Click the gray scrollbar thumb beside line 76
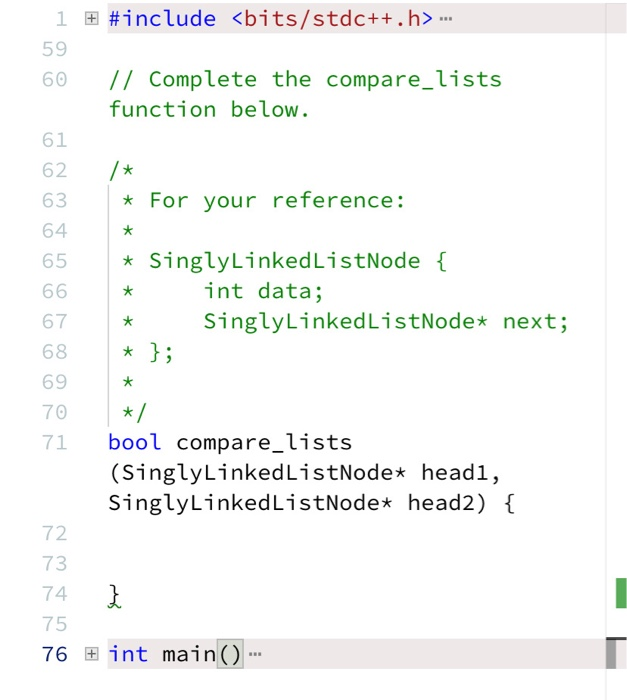 pos(611,654)
